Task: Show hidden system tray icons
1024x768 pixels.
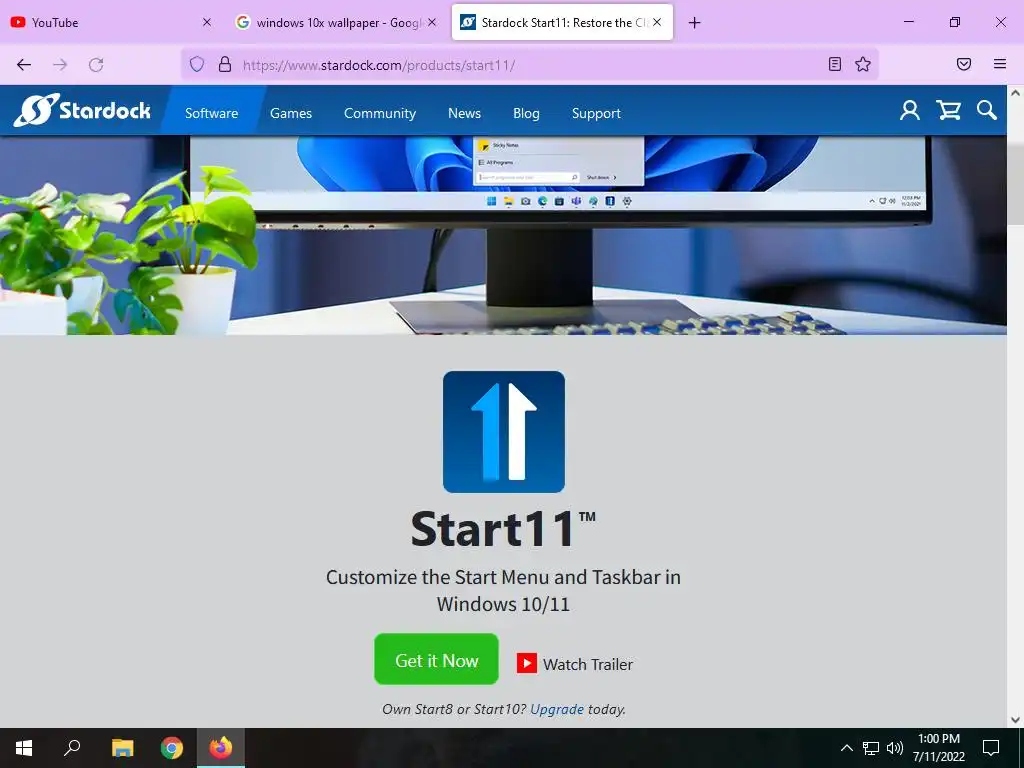Action: [x=846, y=748]
